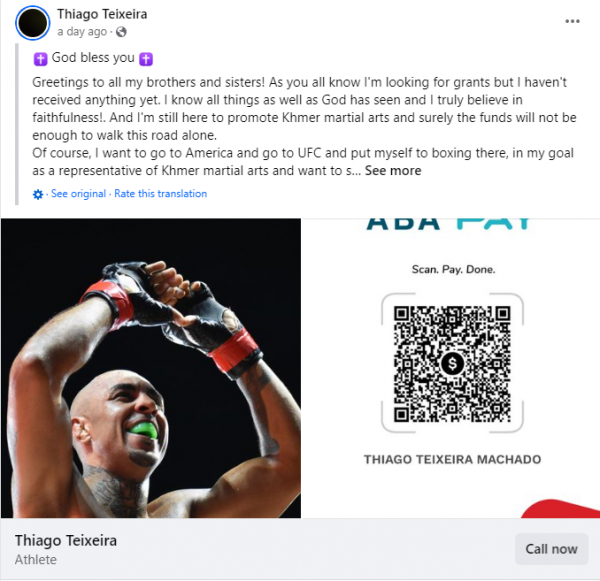Image resolution: width=600 pixels, height=581 pixels.
Task: Click the ABA PAY logo
Action: (449, 224)
